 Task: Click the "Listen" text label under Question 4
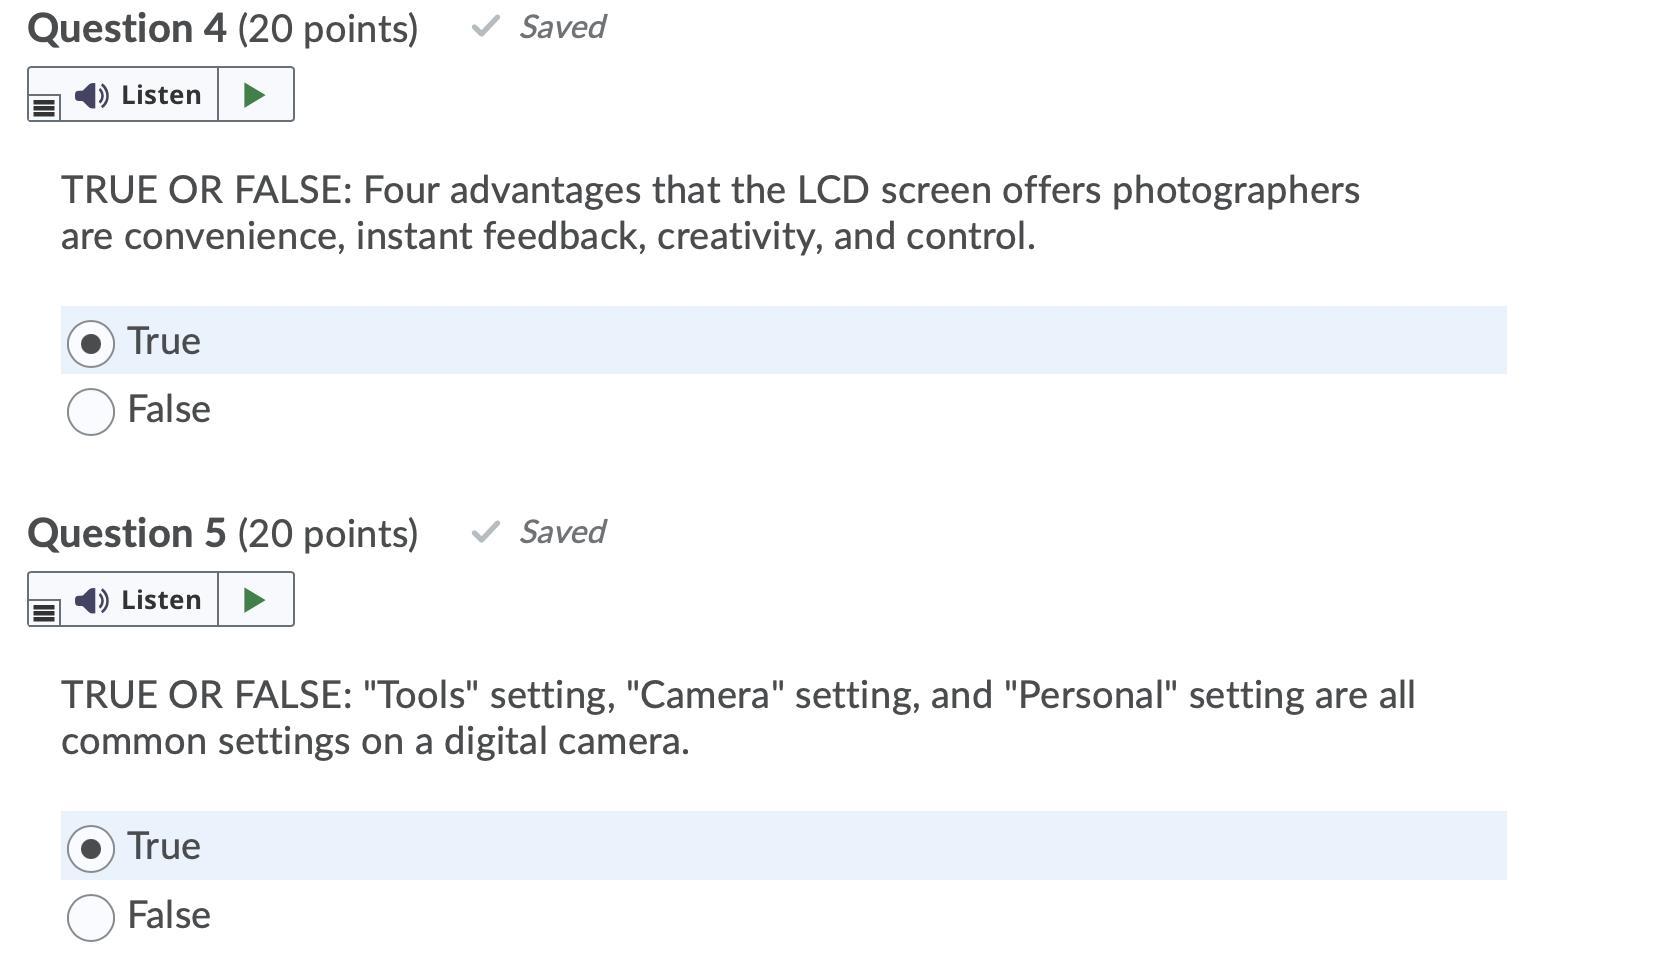pyautogui.click(x=161, y=95)
